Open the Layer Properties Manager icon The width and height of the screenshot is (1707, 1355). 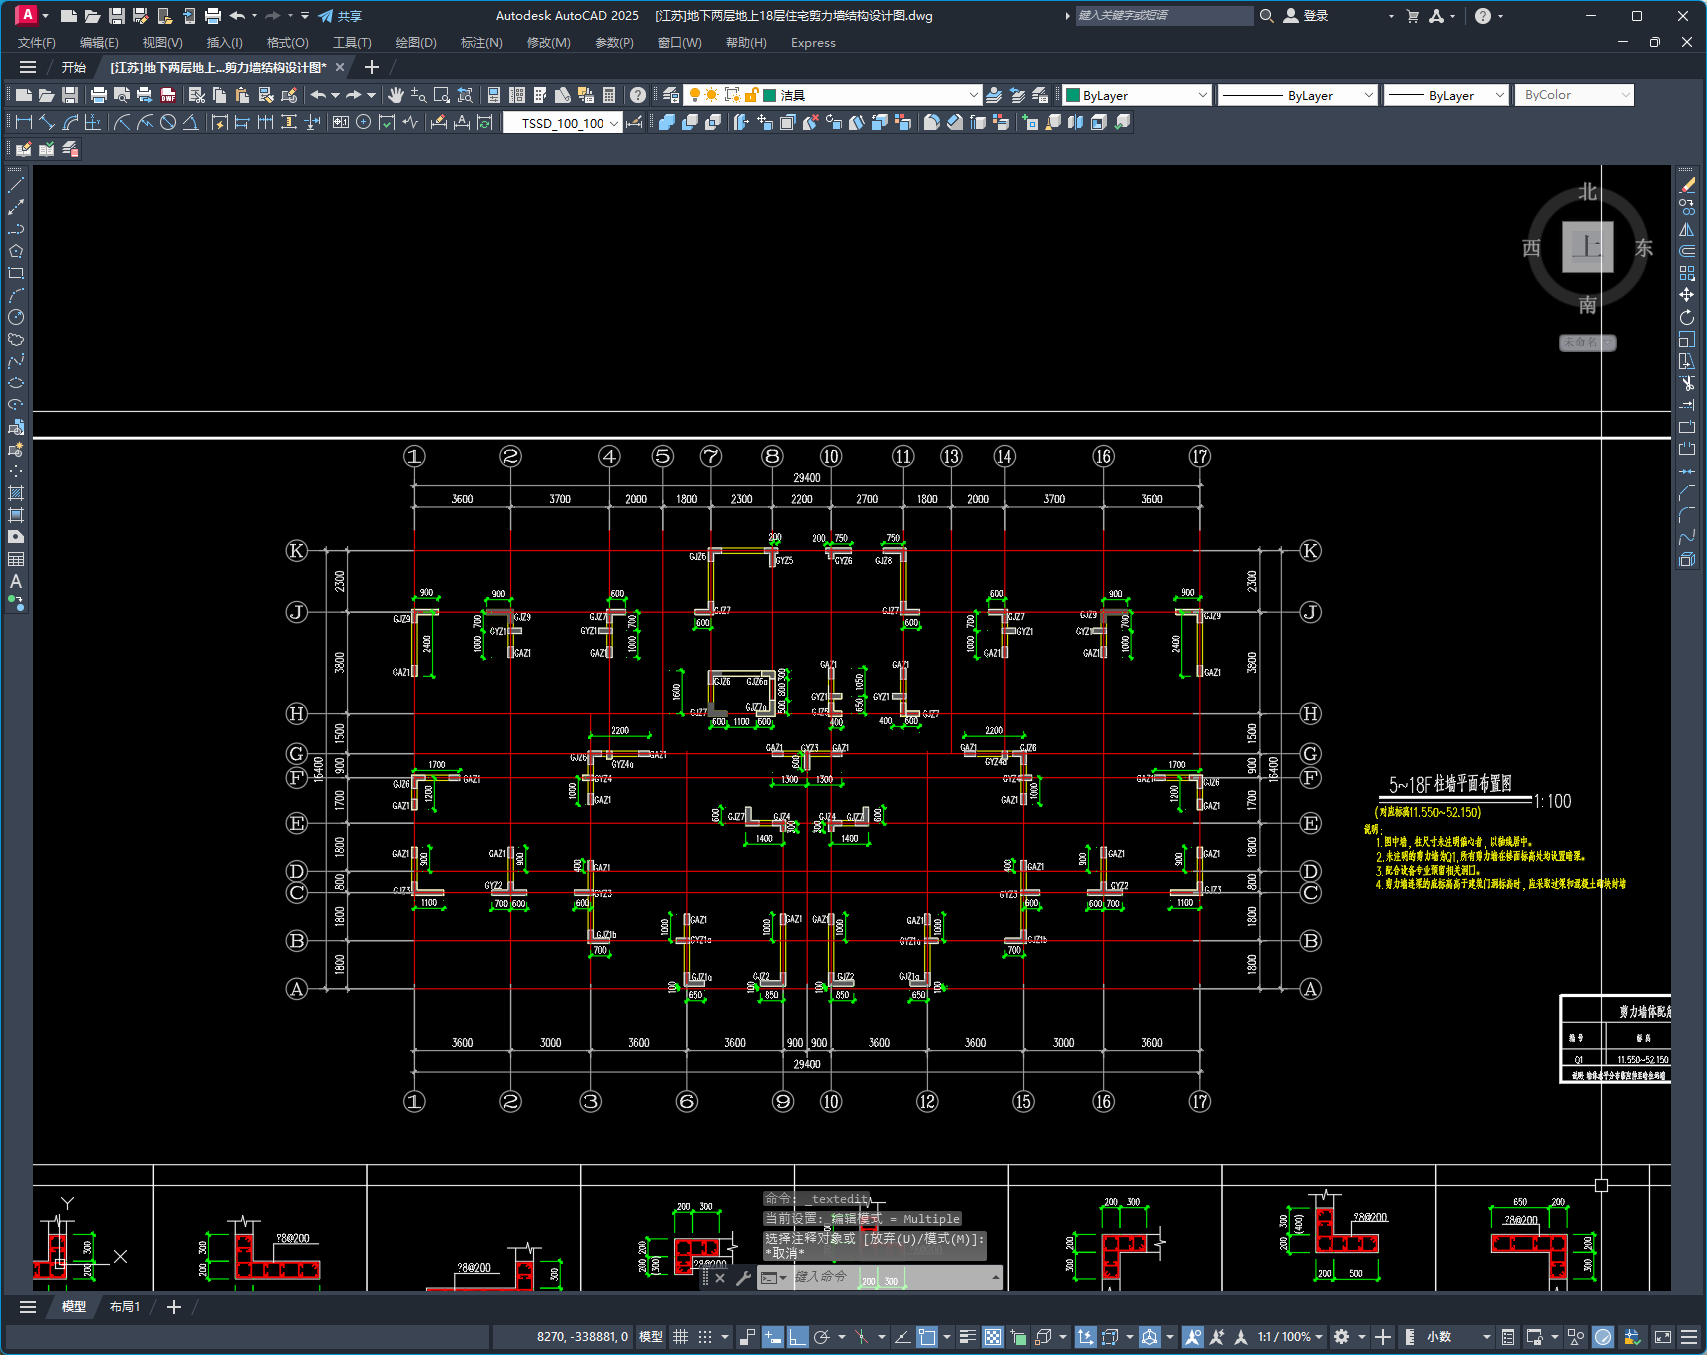point(671,95)
